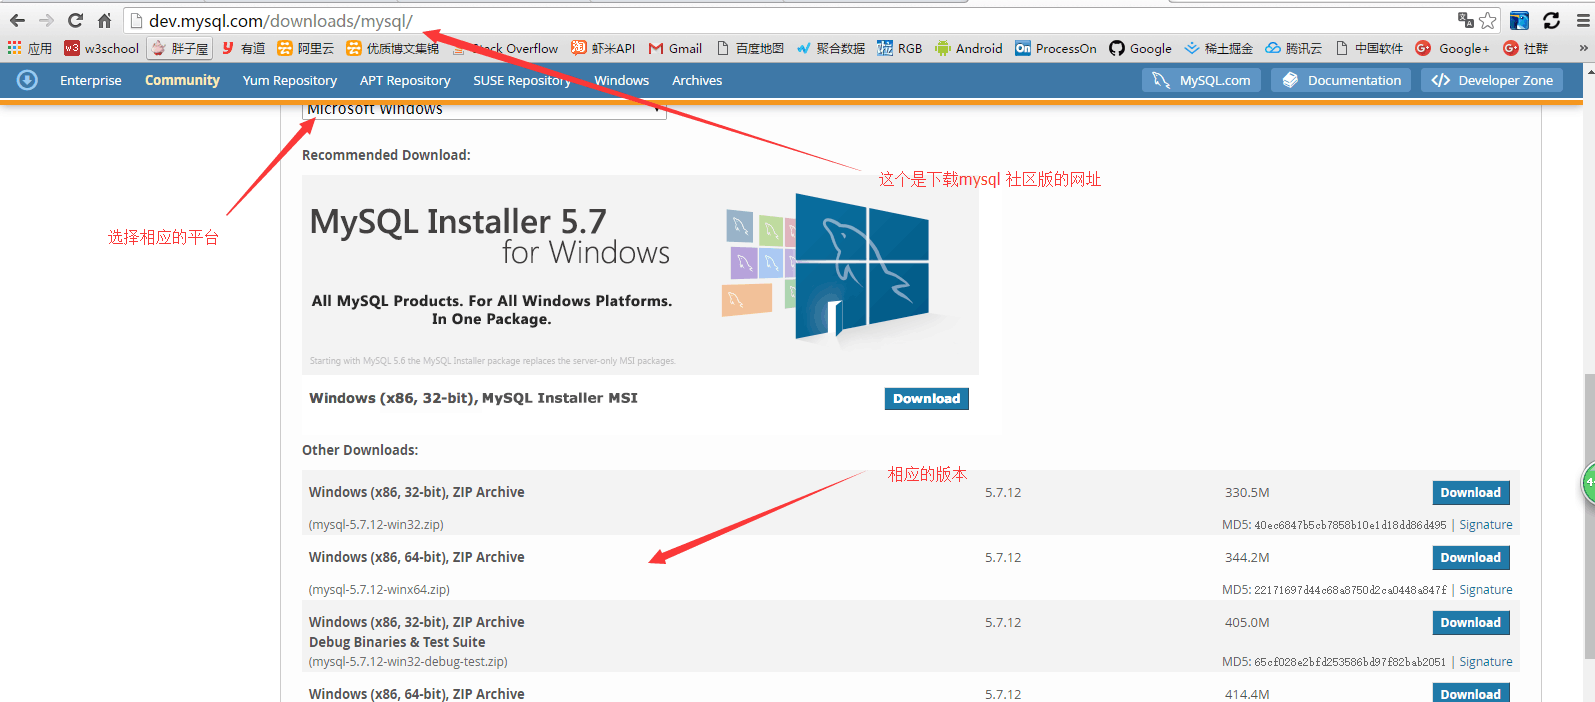Open the 腾讯云 bookmark
Image resolution: width=1595 pixels, height=702 pixels.
tap(1293, 48)
